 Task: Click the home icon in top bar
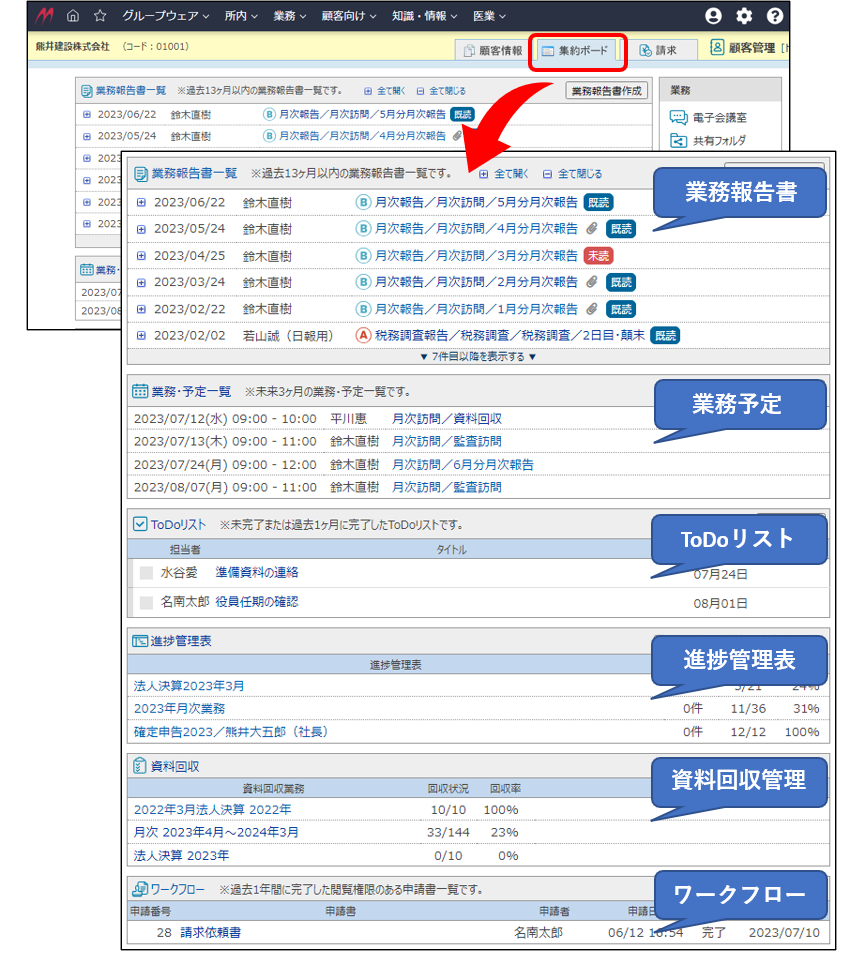click(73, 16)
